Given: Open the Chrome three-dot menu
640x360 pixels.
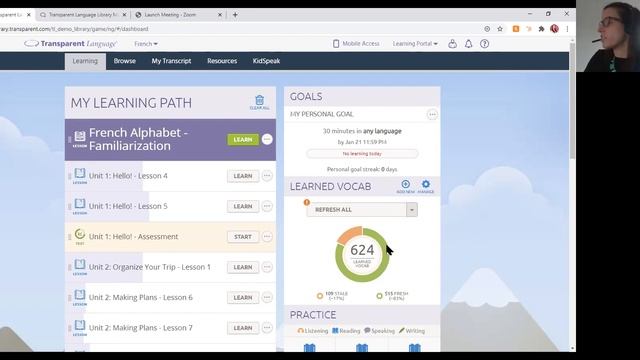Looking at the screenshot, I should coord(567,29).
